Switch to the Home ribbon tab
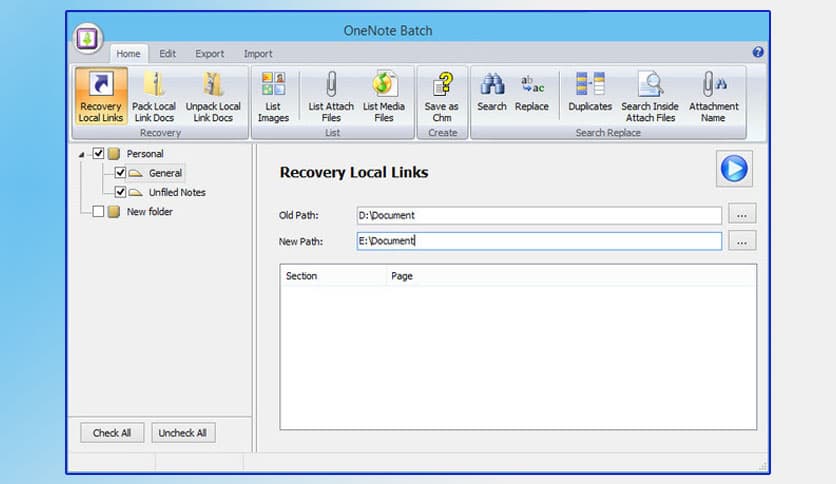The height and width of the screenshot is (484, 836). tap(128, 53)
